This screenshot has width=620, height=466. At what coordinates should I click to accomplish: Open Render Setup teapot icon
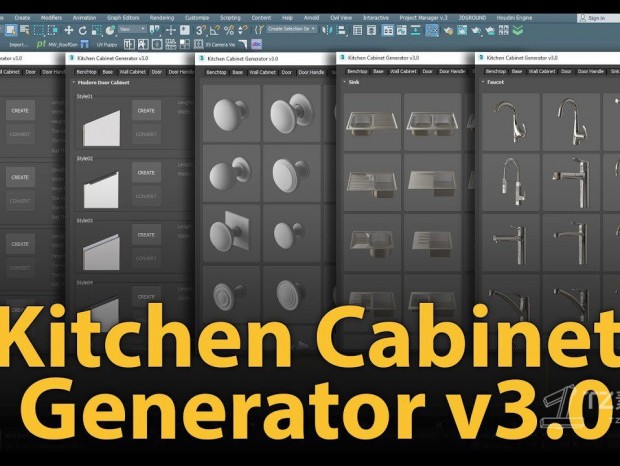[448, 30]
